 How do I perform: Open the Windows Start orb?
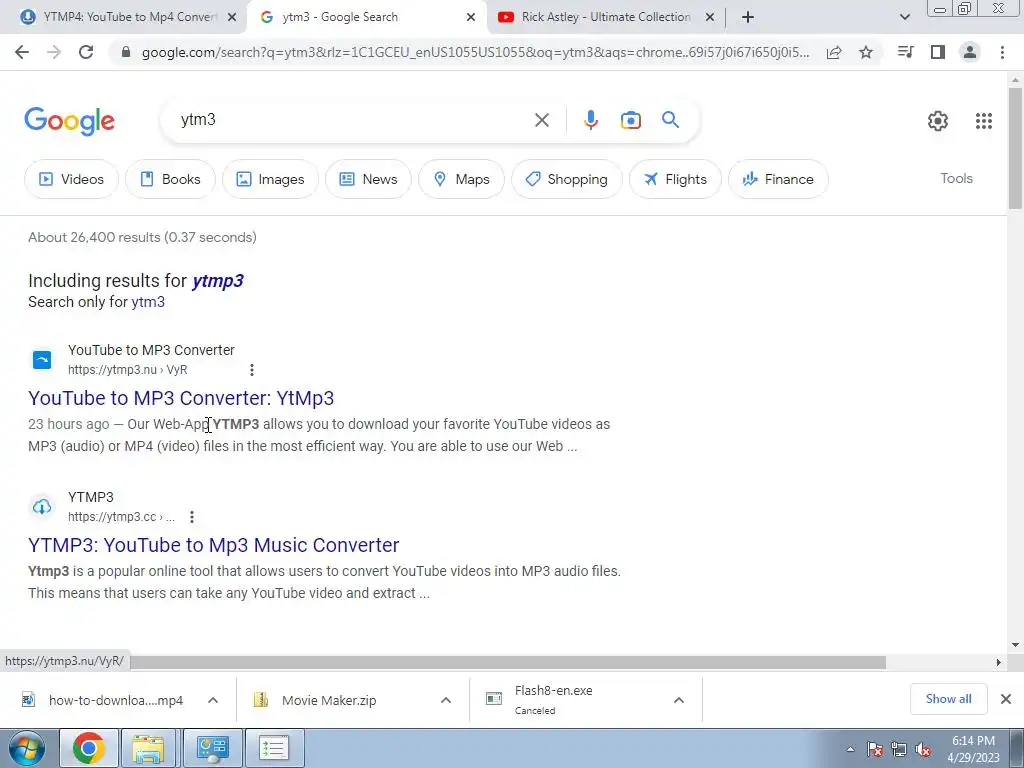click(x=27, y=748)
